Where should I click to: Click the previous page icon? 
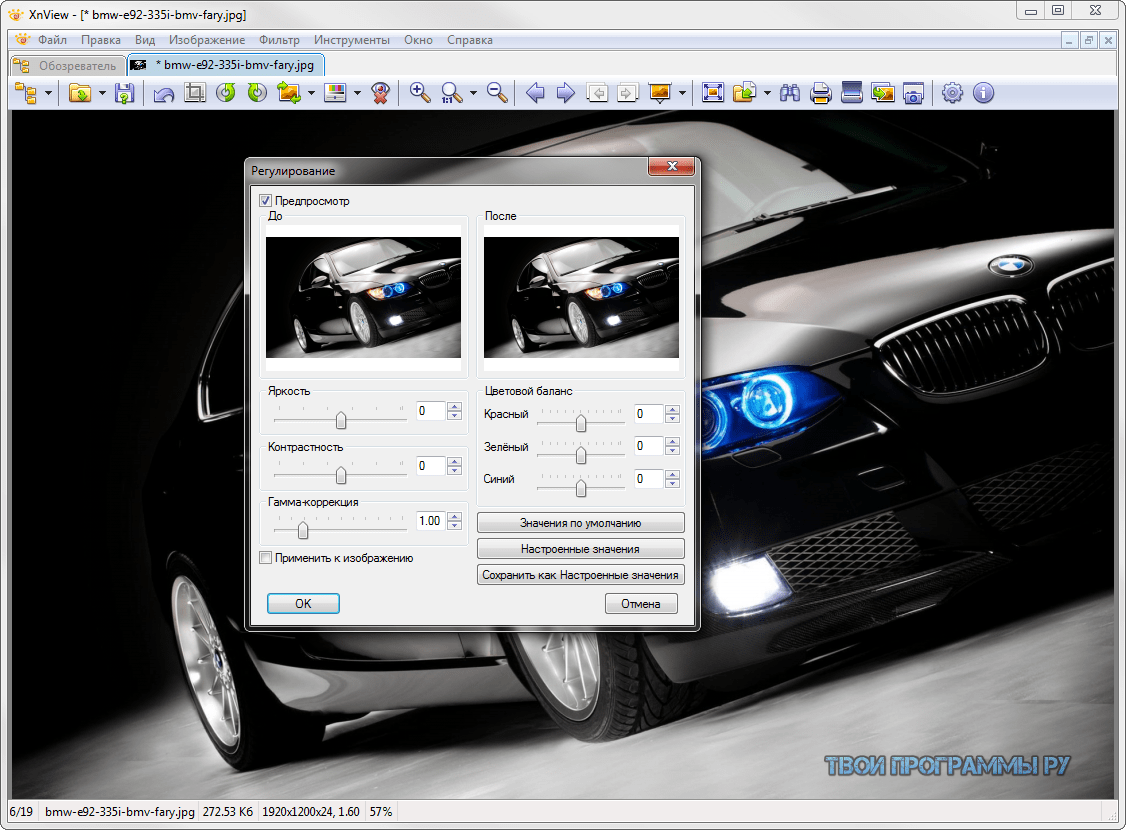click(597, 93)
